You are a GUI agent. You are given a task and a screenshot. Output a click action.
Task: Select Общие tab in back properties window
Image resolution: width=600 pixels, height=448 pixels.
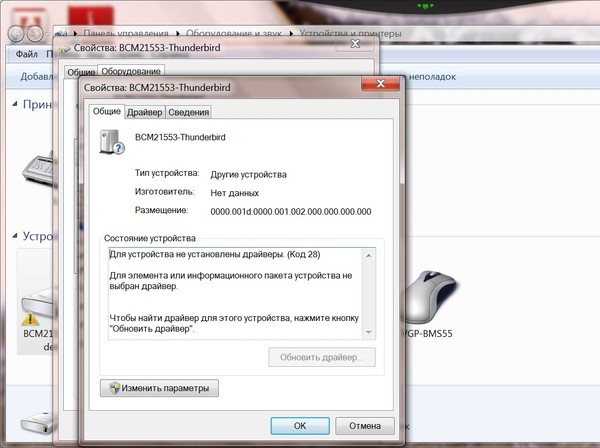[x=81, y=72]
